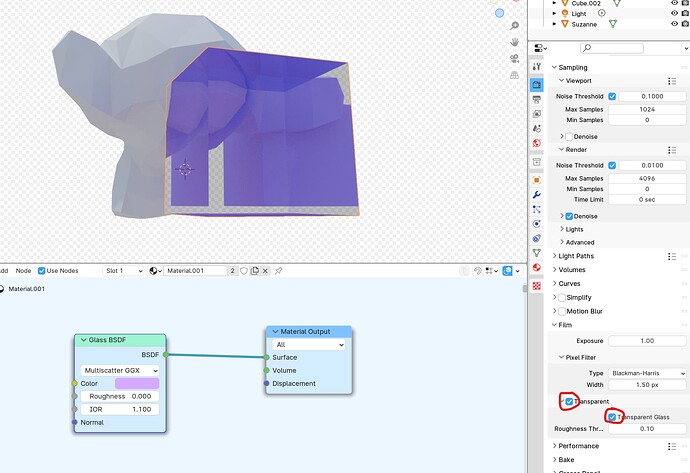Expand the Performance panel
This screenshot has height=473, width=690.
(554, 446)
